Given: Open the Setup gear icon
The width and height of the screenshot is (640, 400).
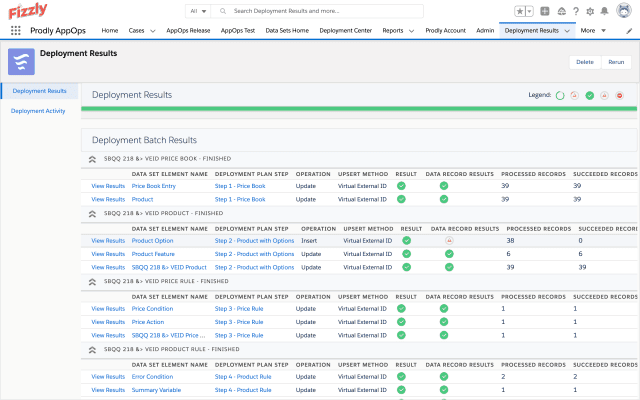Looking at the screenshot, I should [590, 11].
